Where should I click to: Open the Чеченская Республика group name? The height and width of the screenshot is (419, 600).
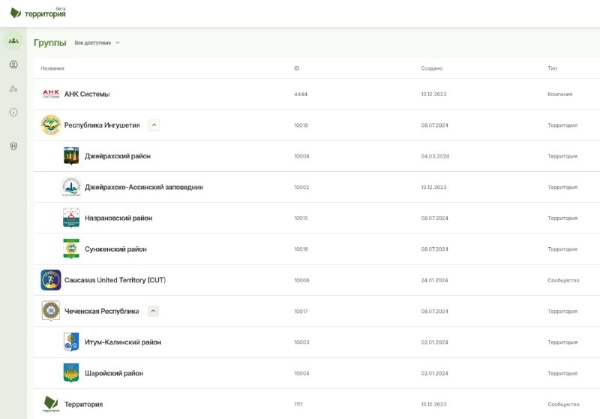(x=101, y=311)
